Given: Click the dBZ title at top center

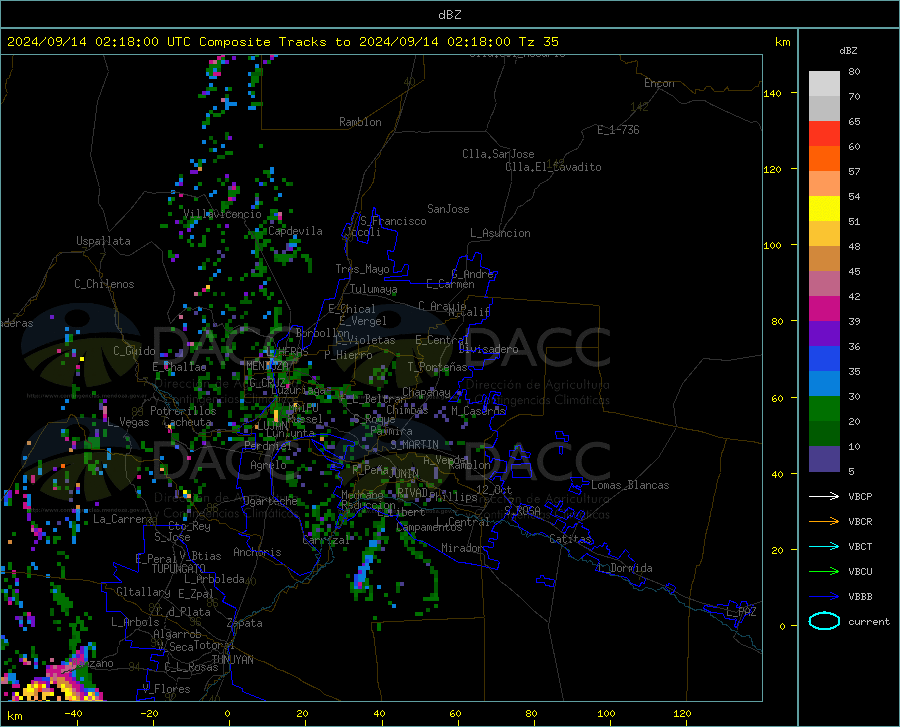Looking at the screenshot, I should pyautogui.click(x=449, y=15).
